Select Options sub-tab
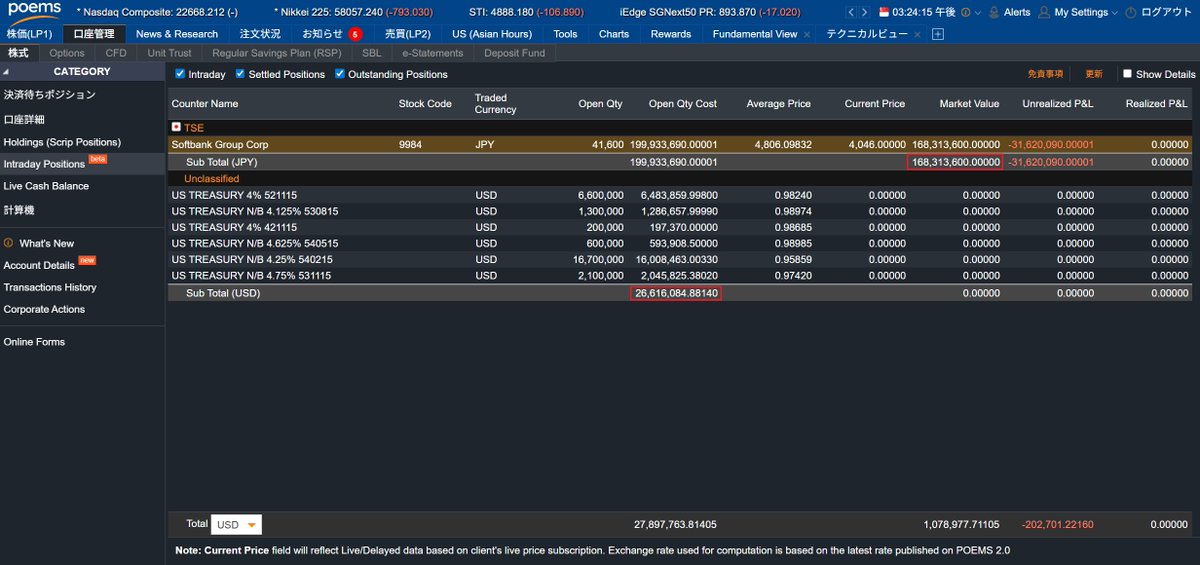 (x=67, y=53)
